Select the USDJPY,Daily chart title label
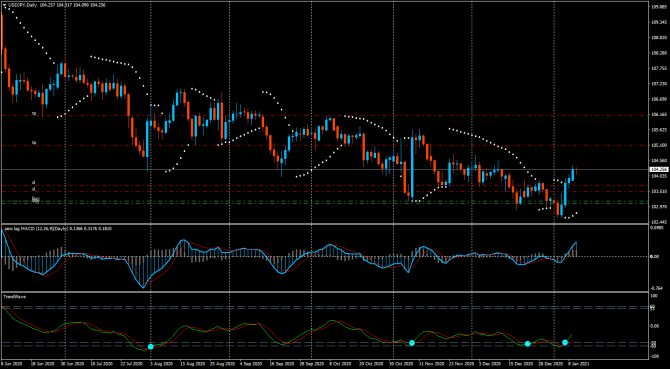This screenshot has width=670, height=369. [23, 5]
